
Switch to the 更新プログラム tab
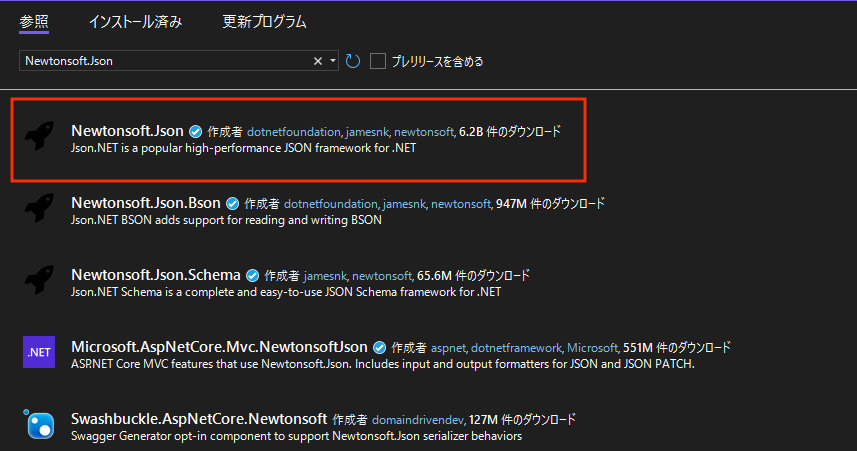click(265, 22)
